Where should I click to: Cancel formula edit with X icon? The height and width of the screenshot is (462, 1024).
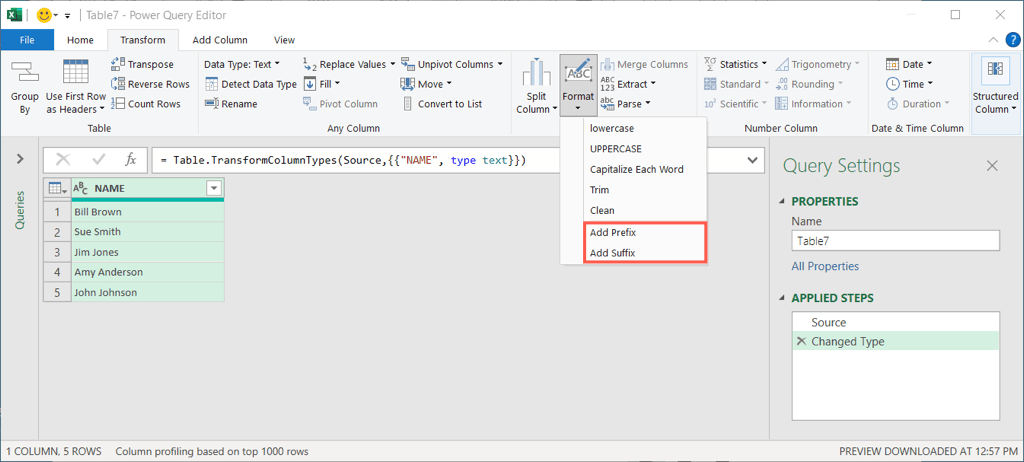tap(63, 159)
